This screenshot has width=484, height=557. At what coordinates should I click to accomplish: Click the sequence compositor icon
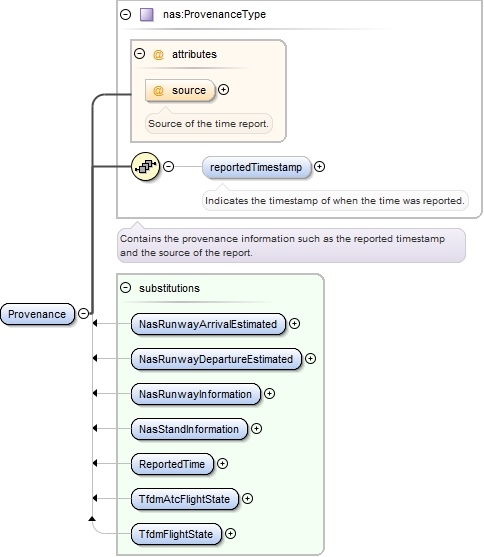coord(145,166)
